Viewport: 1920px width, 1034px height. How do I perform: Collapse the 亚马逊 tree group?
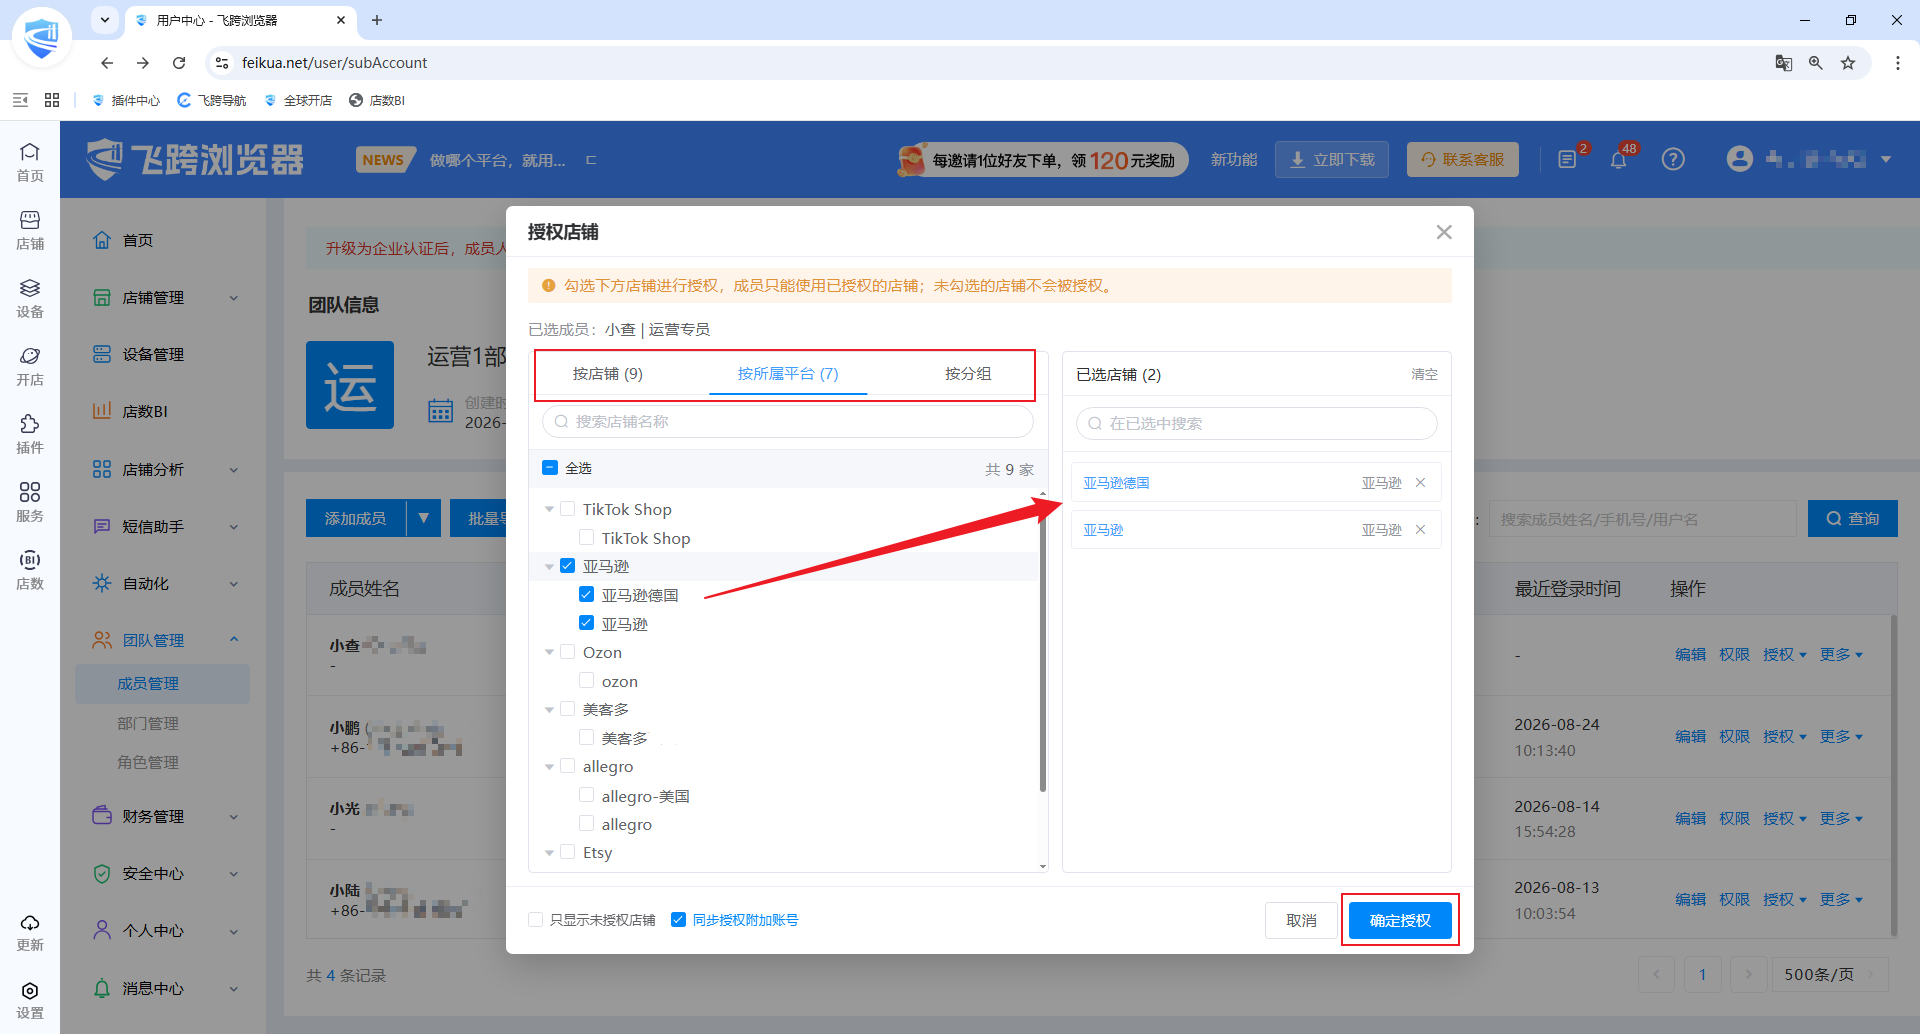pos(549,566)
